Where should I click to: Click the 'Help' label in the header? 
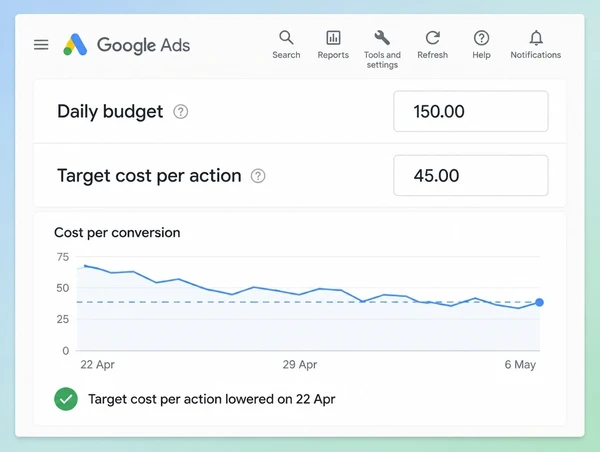pos(481,55)
